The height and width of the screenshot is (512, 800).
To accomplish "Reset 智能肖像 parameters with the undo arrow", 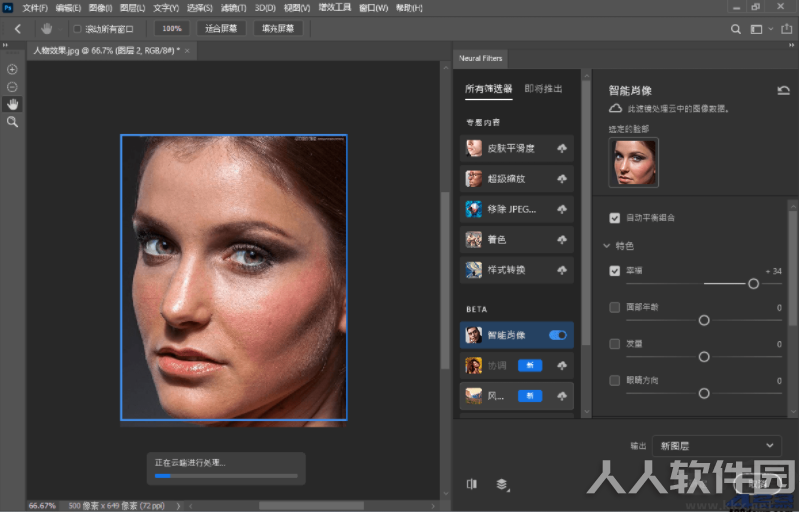I will coord(783,91).
